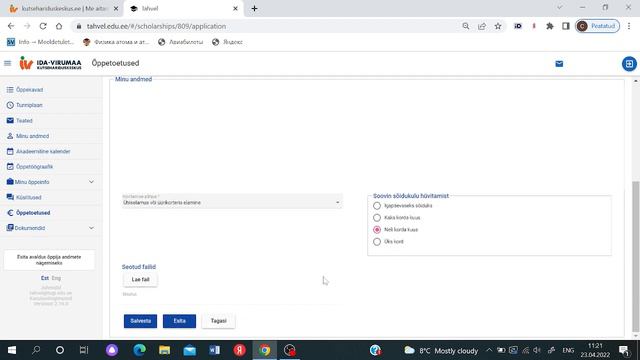
Task: Go back with the browser back arrow
Action: click(x=11, y=26)
